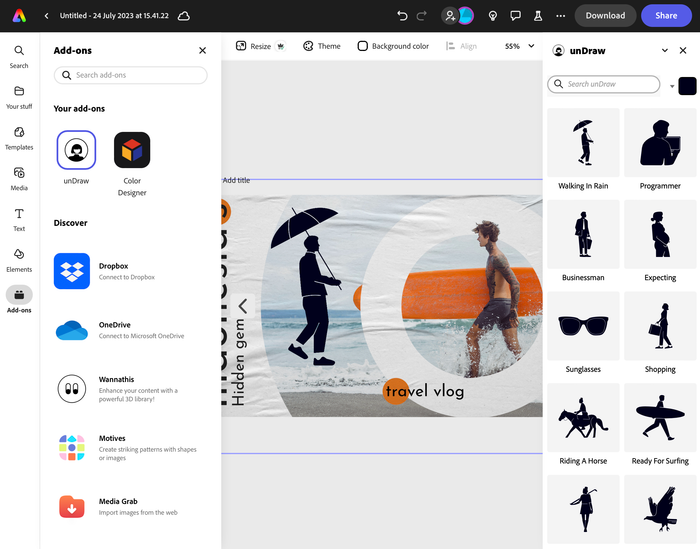Viewport: 700px width, 549px height.
Task: Open the Templates panel
Action: [19, 137]
